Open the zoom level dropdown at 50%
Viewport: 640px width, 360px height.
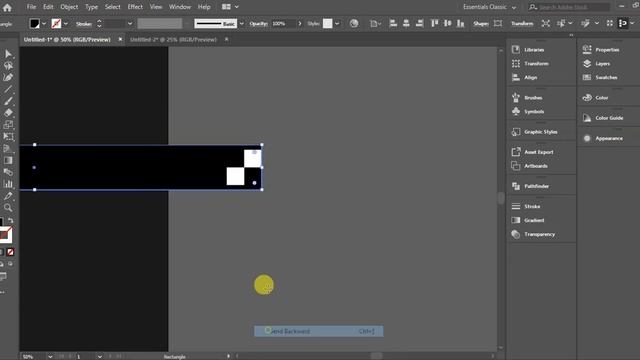50,356
